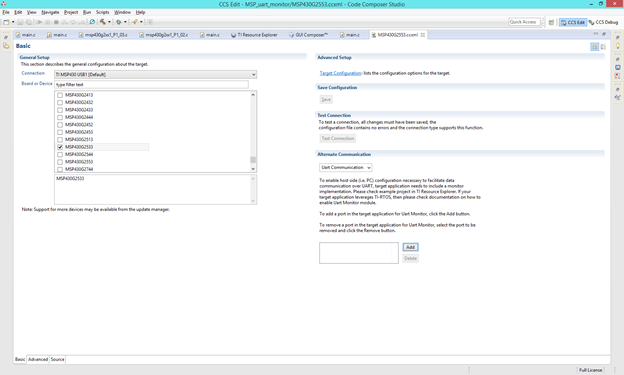The width and height of the screenshot is (624, 375).
Task: Click the Build hammer icon
Action: (x=103, y=22)
